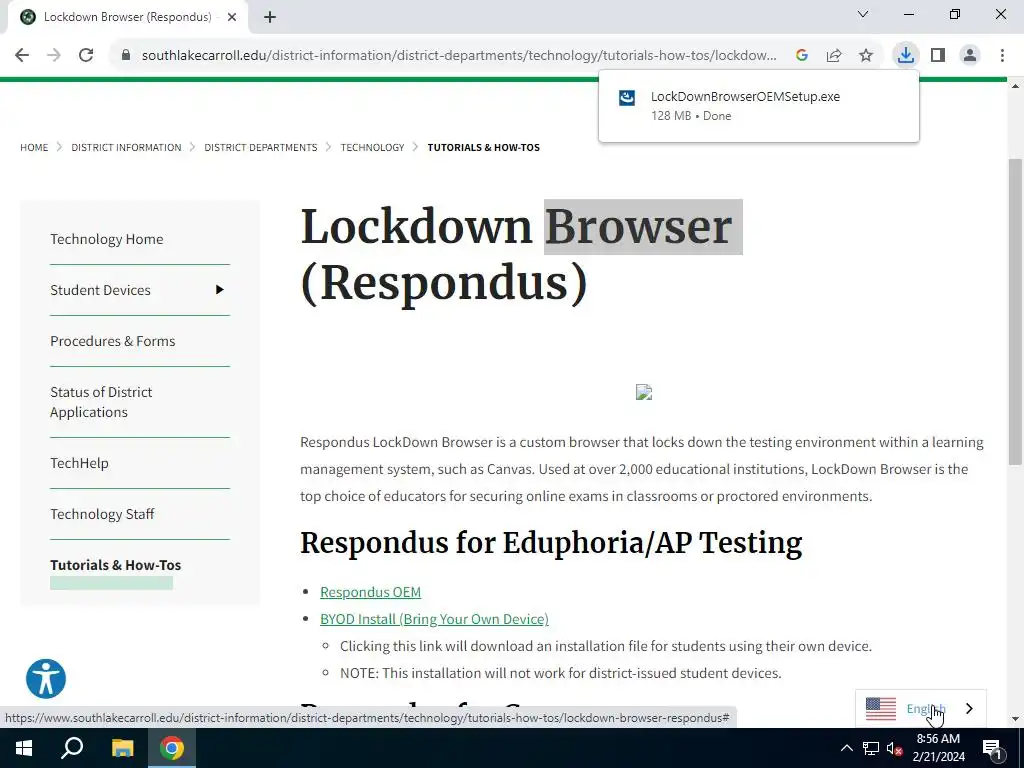Open Status of District Applications link
The height and width of the screenshot is (768, 1024).
pos(101,402)
